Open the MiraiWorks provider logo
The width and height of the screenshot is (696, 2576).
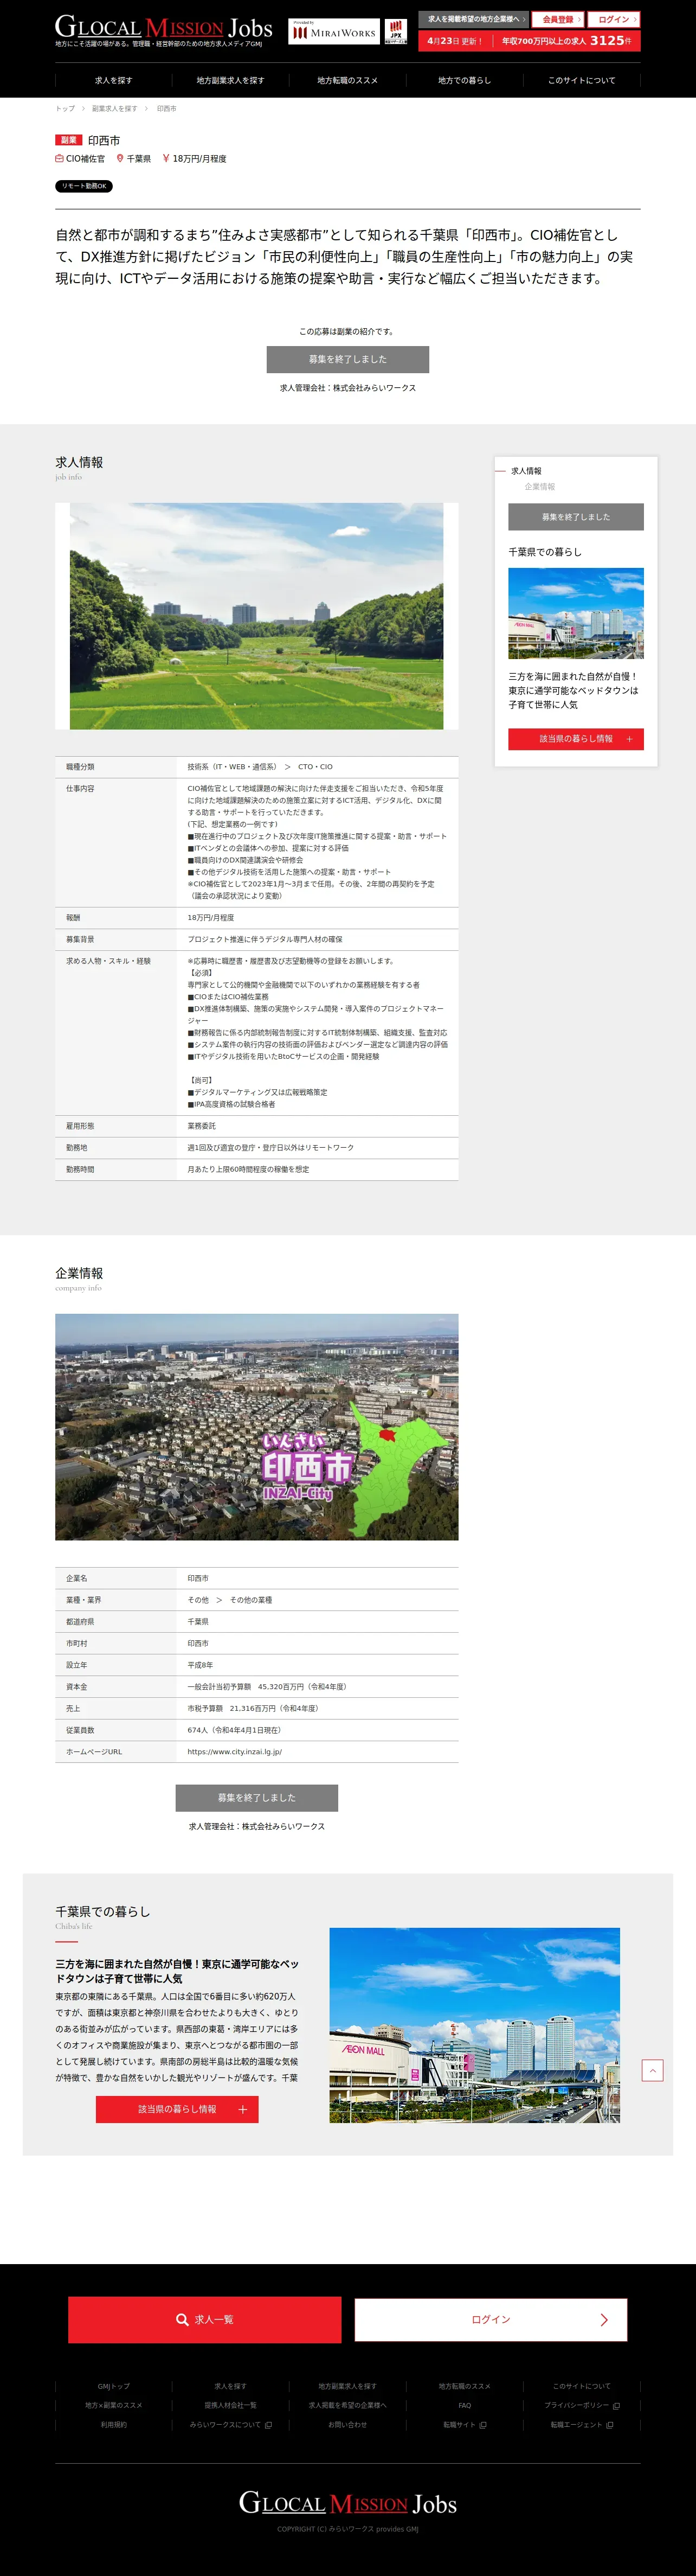coord(334,31)
